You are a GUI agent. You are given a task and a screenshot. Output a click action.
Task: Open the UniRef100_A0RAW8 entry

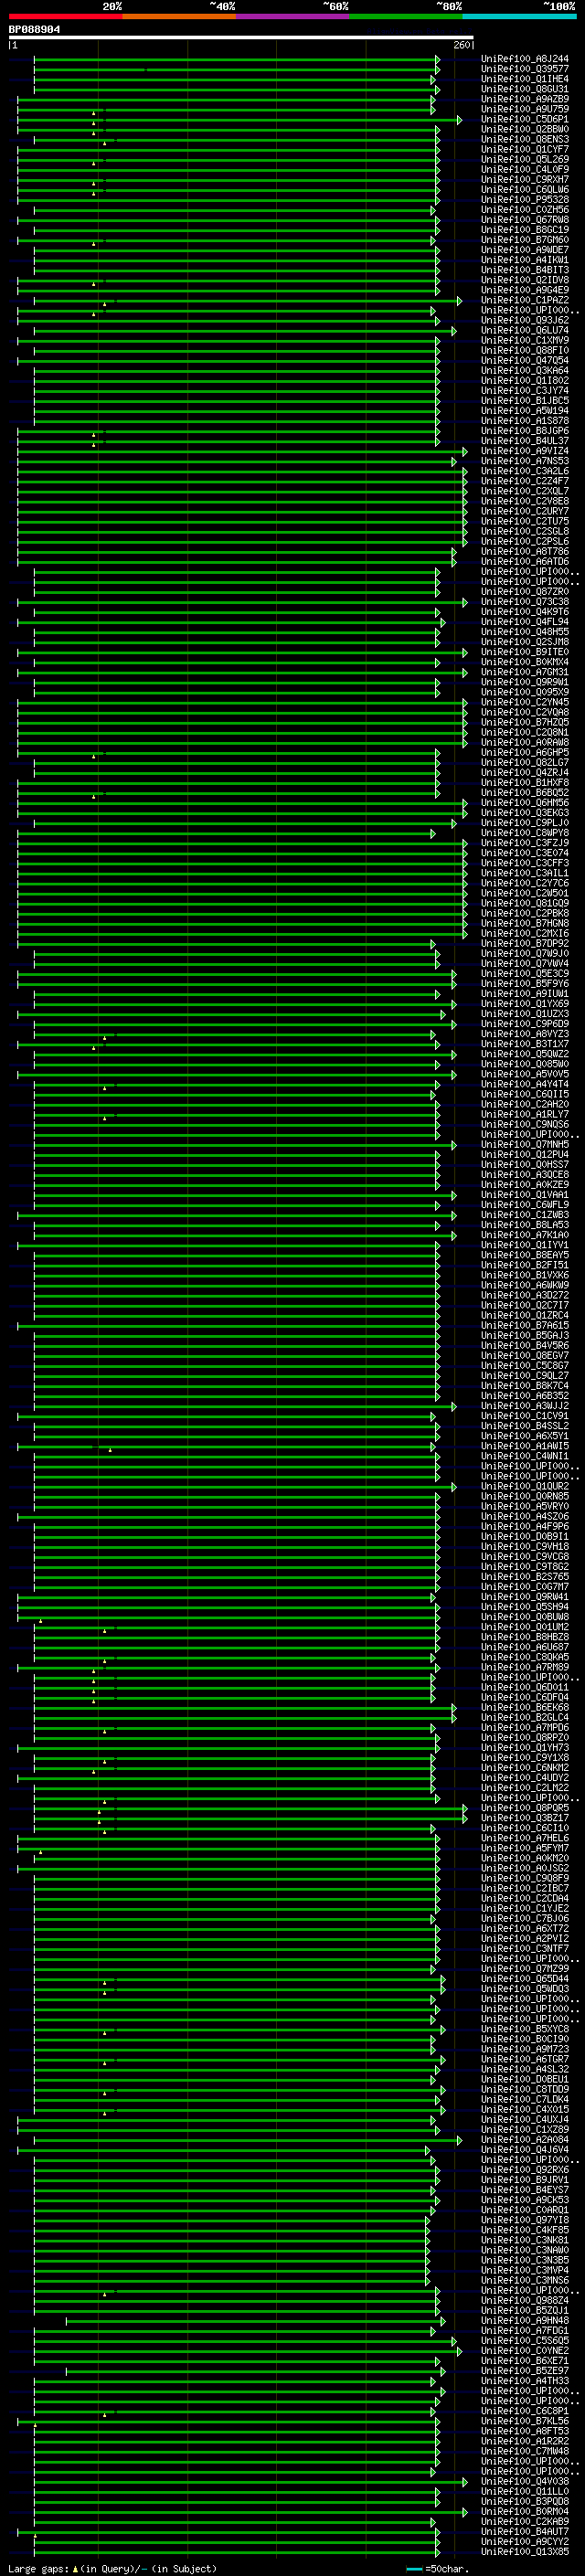pos(525,743)
